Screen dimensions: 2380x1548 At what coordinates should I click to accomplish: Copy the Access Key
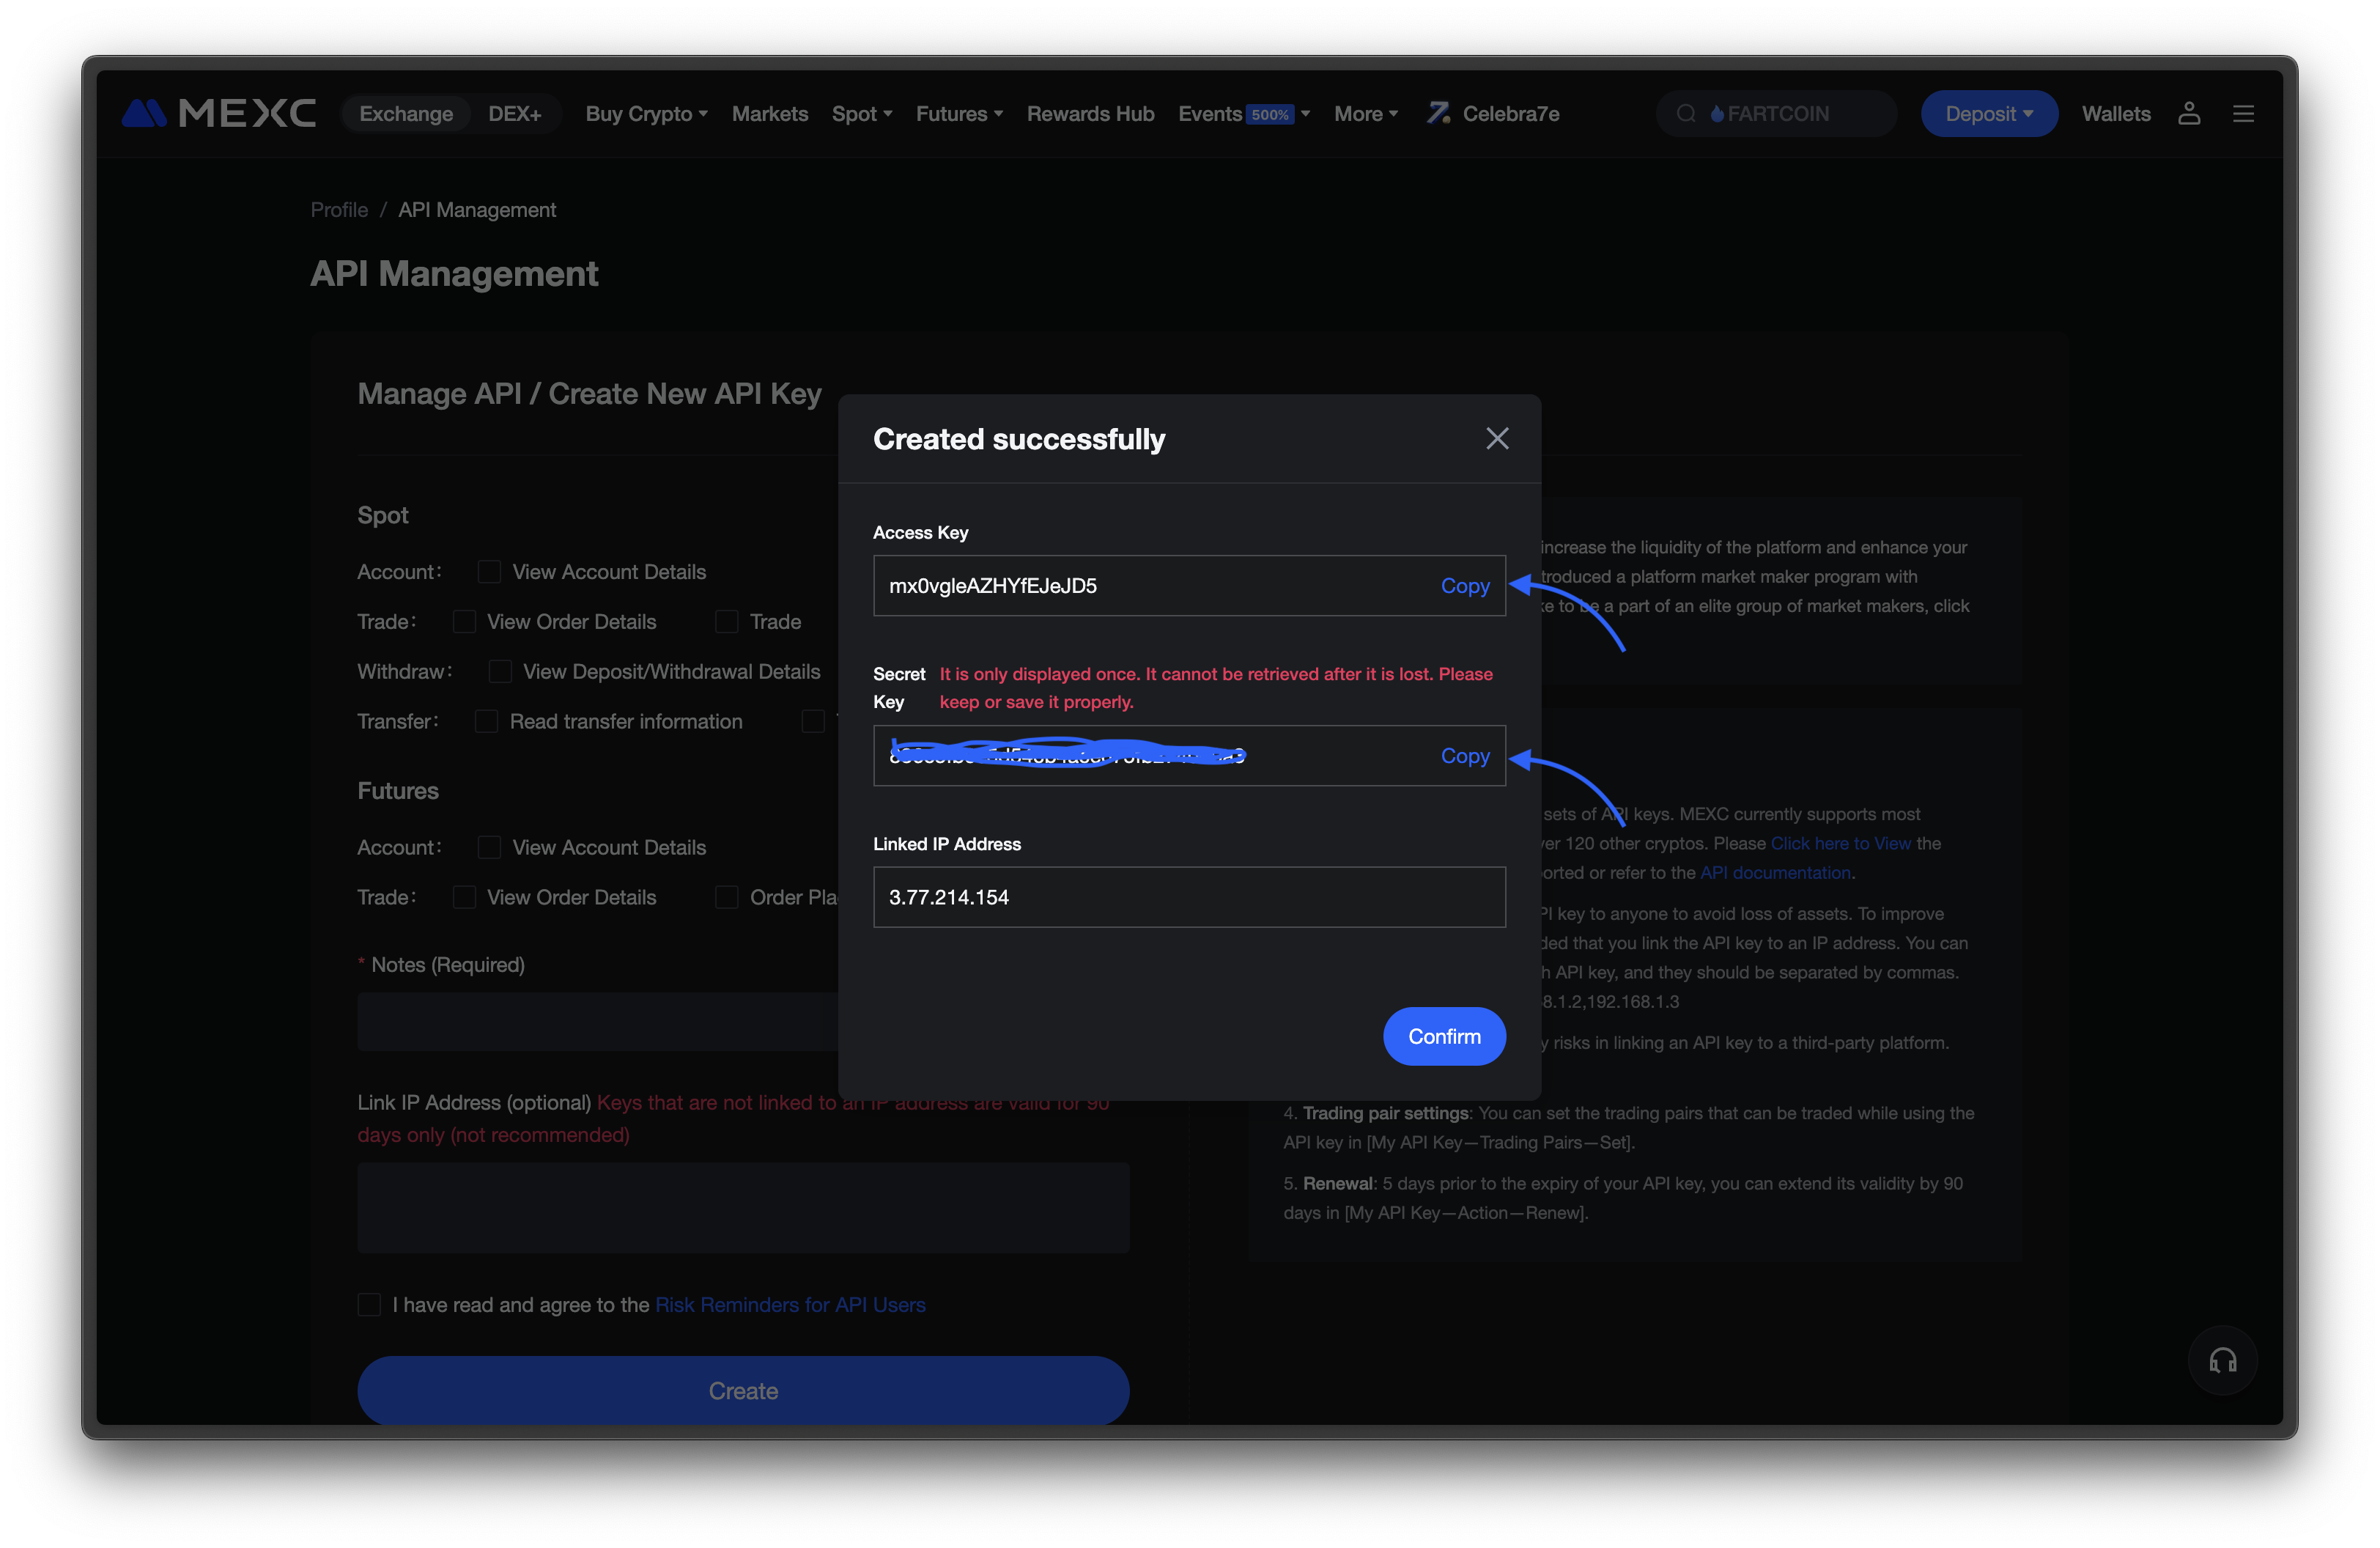(x=1464, y=586)
